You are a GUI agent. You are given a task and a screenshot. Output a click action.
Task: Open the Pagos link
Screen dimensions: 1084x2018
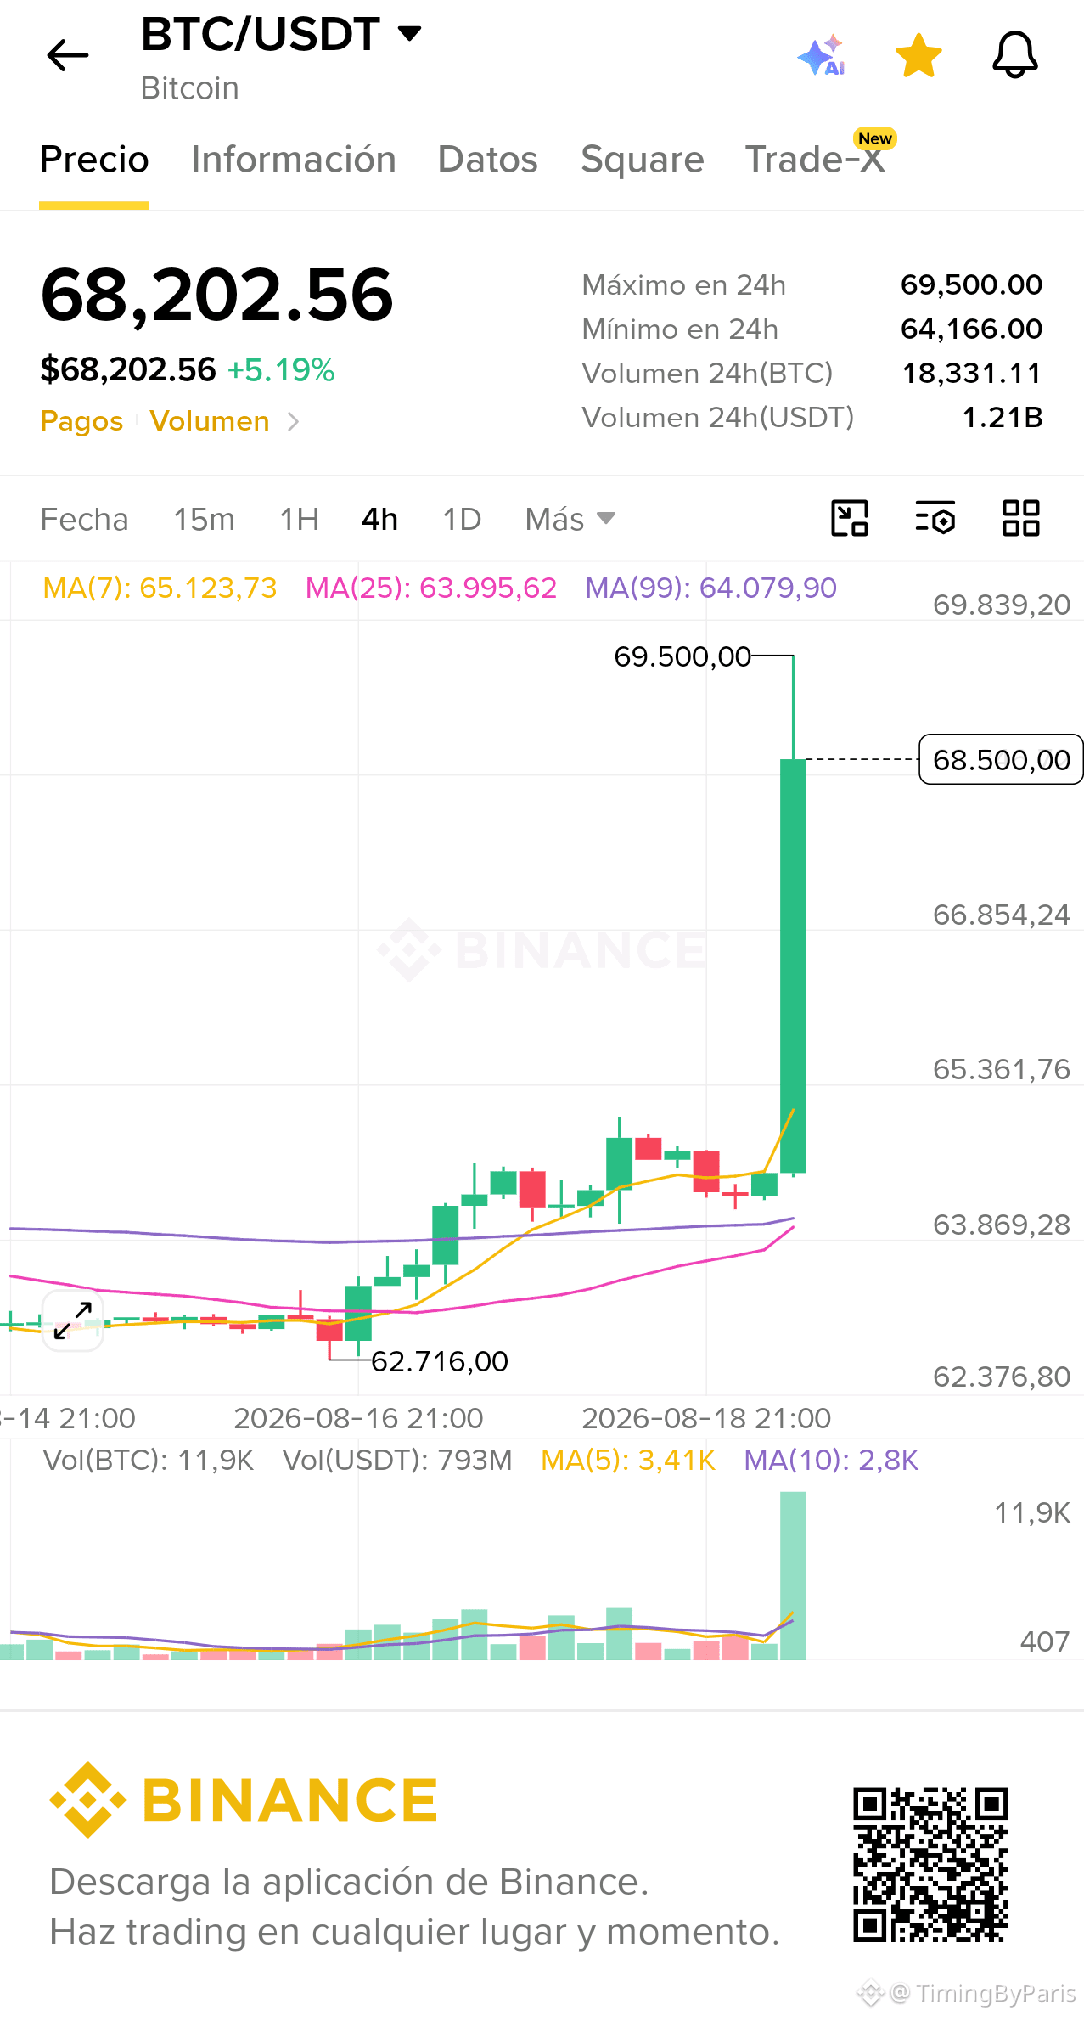[81, 421]
